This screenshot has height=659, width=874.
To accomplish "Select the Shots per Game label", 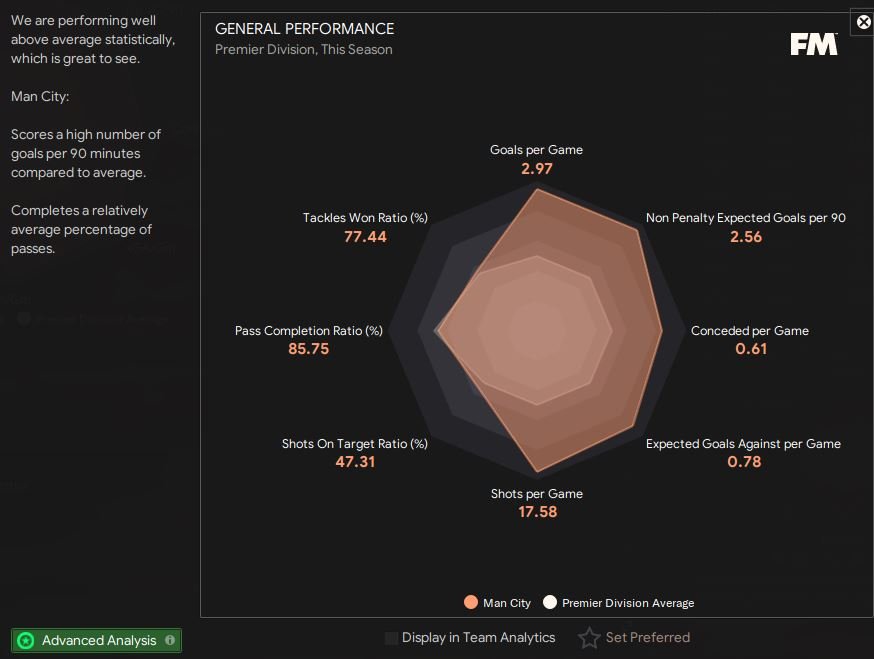I will click(536, 494).
